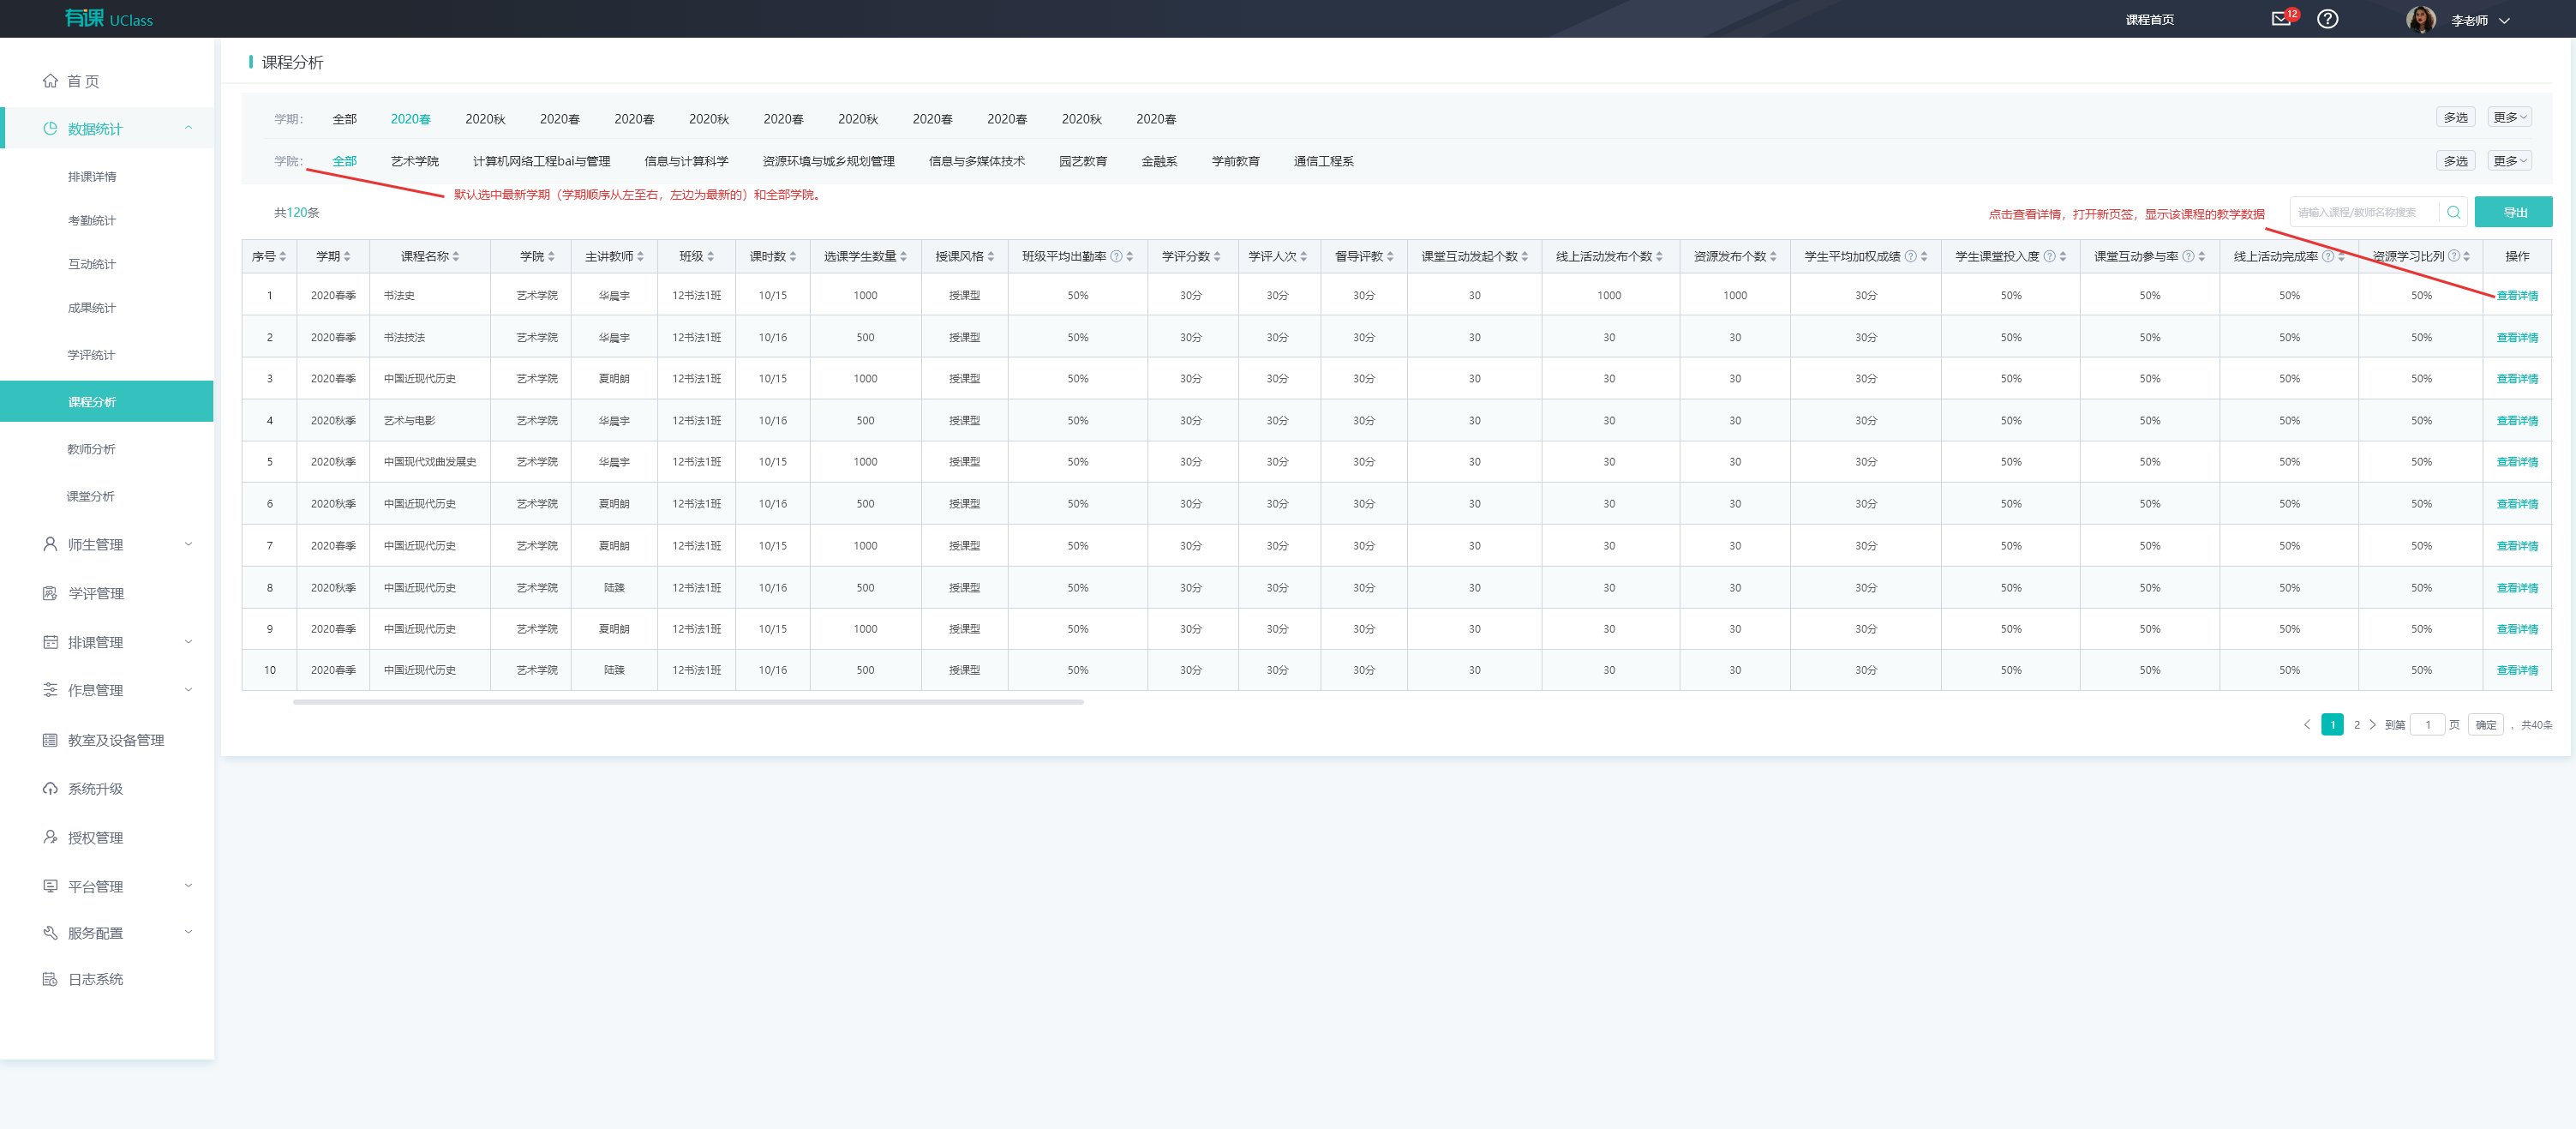Click the 导出 export button
The height and width of the screenshot is (1129, 2576).
click(2513, 212)
